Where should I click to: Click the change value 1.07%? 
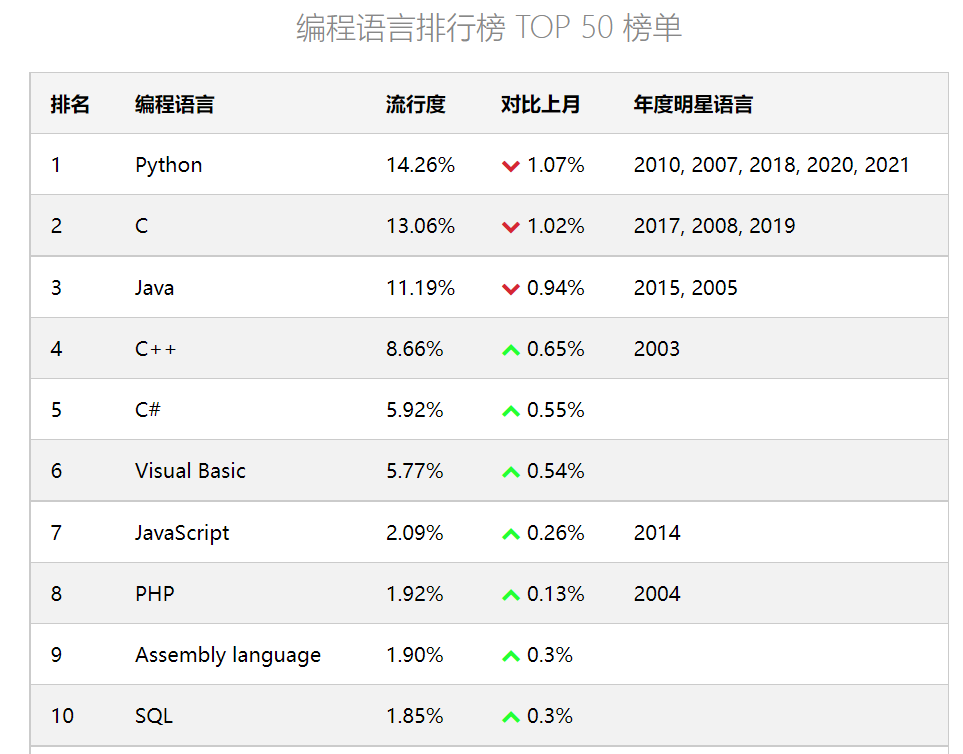point(556,165)
